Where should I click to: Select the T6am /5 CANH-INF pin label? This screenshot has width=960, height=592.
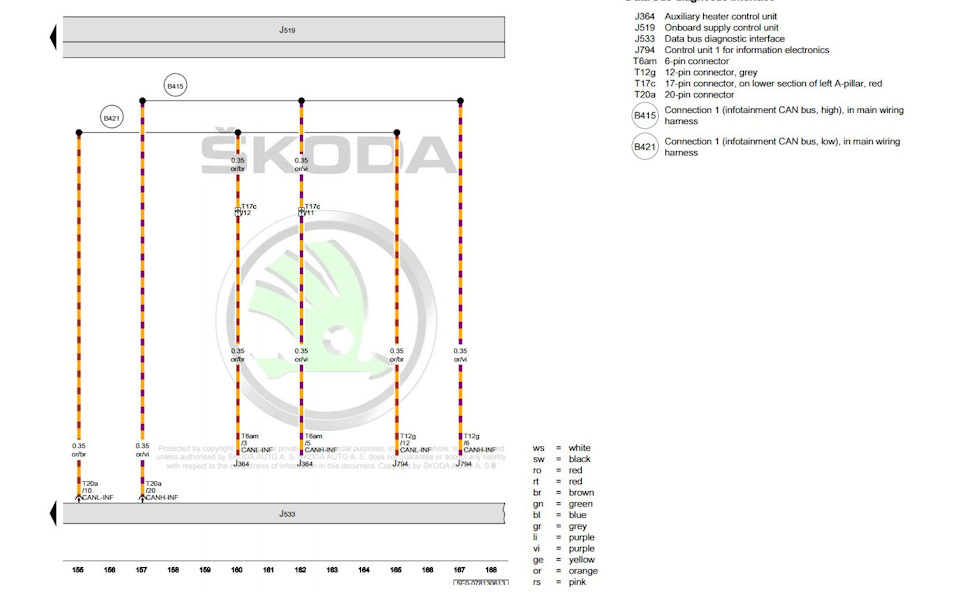click(320, 443)
